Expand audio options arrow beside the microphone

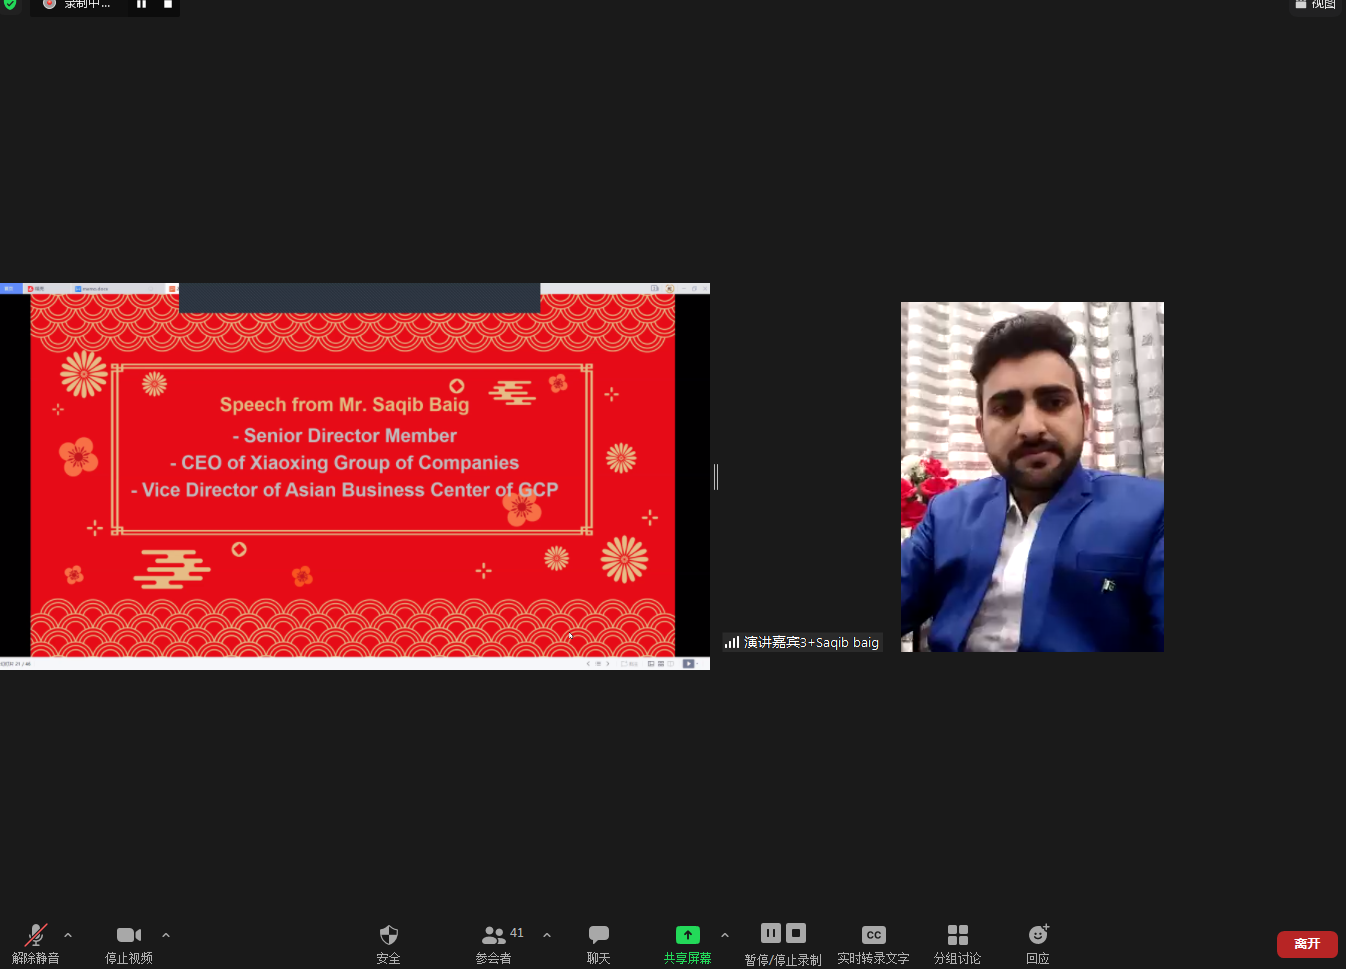[x=68, y=935]
